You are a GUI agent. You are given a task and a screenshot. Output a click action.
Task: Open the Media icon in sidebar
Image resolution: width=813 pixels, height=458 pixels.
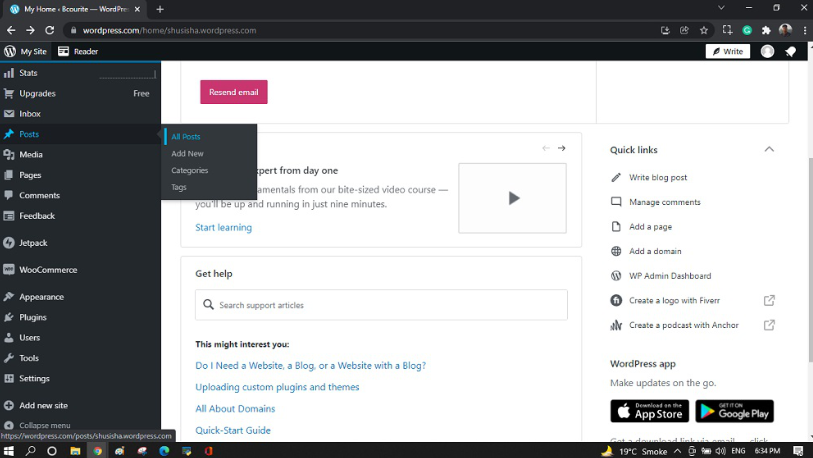click(9, 155)
